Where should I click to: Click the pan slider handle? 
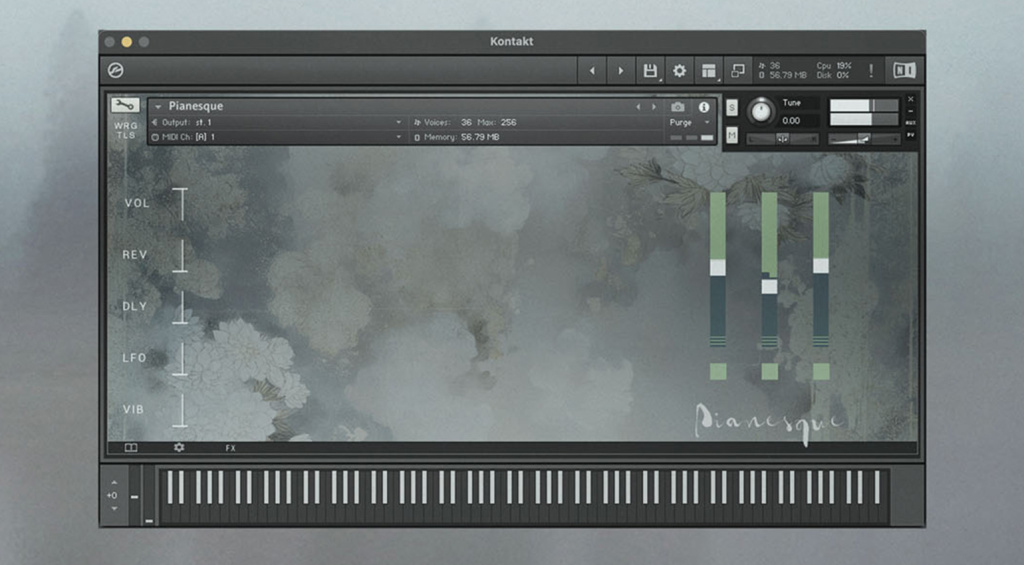(782, 139)
